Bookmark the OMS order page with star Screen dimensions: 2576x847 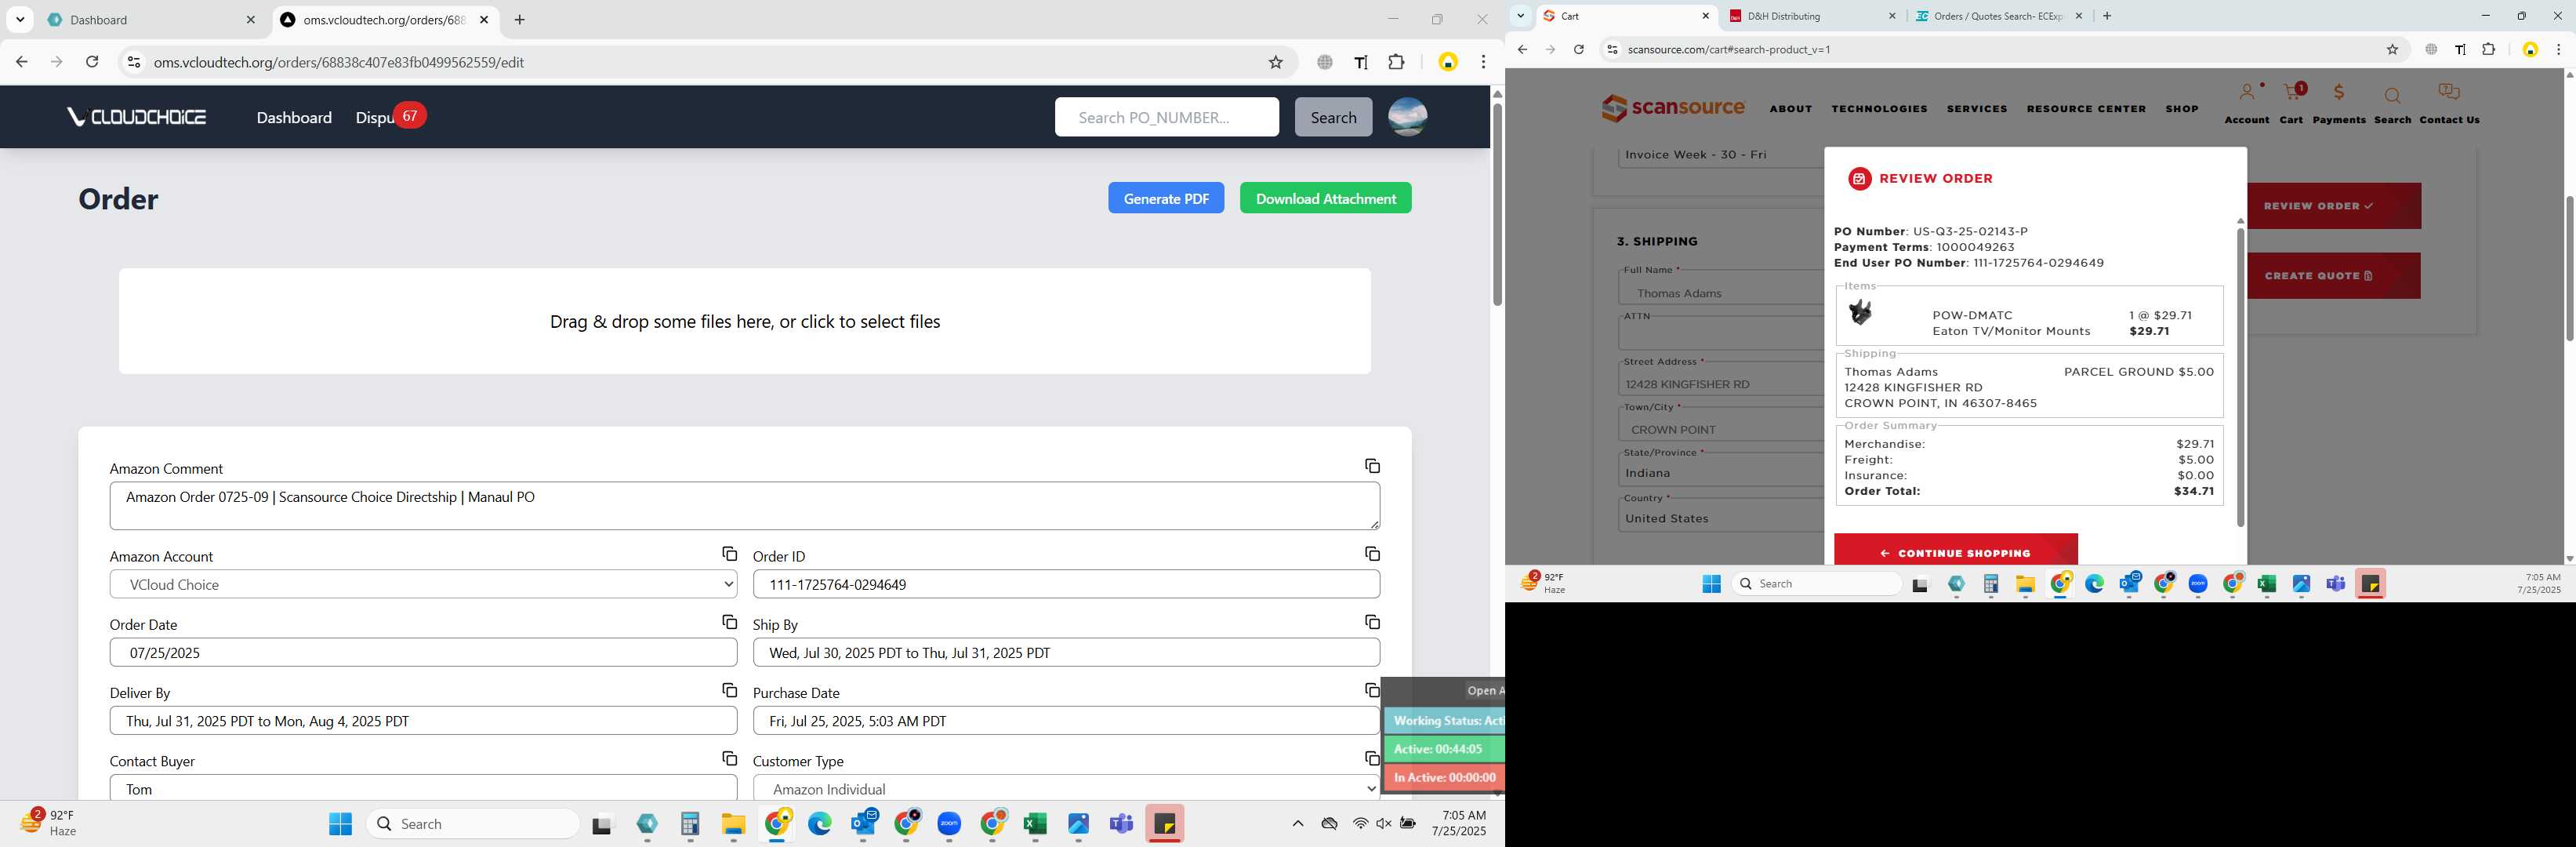coord(1275,62)
